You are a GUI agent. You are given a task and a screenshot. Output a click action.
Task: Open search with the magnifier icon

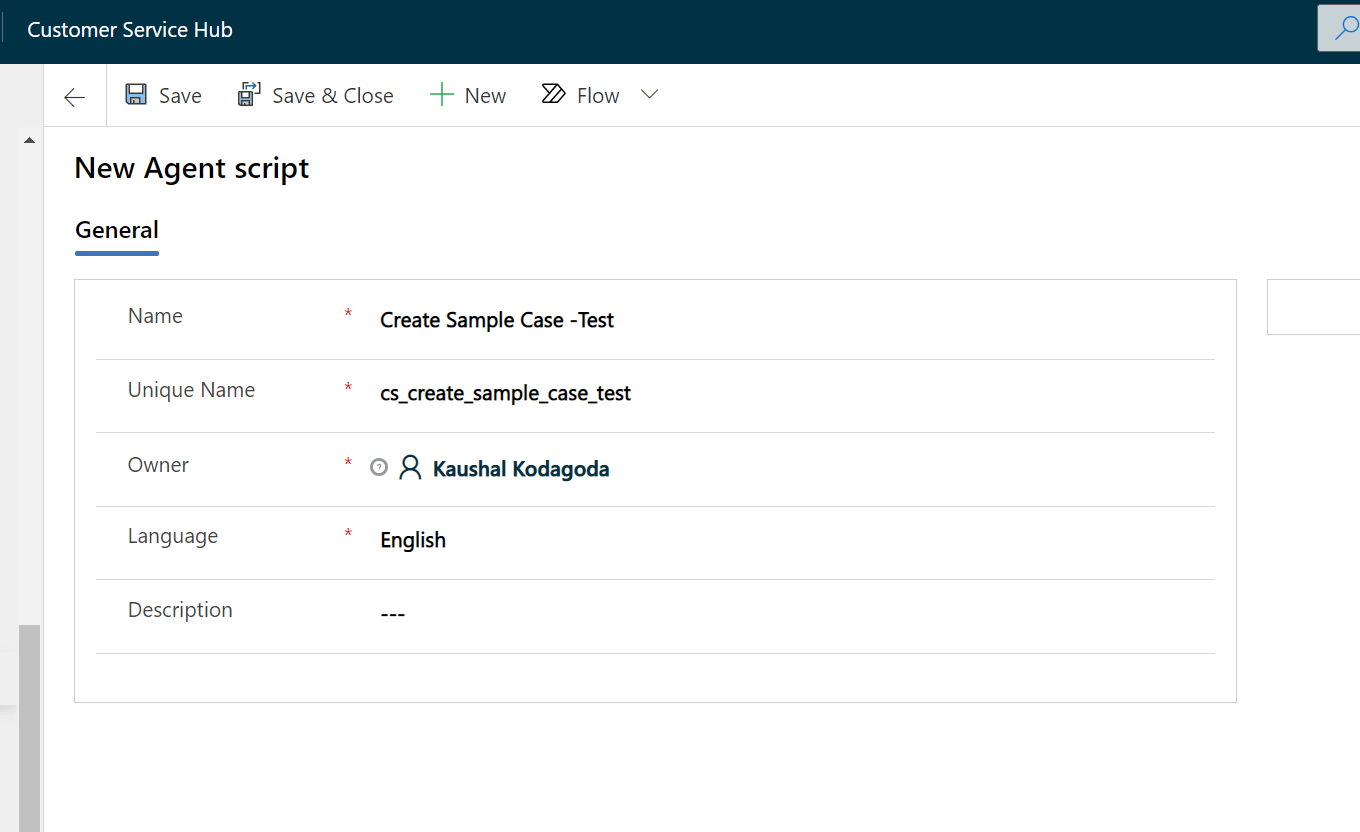1346,27
